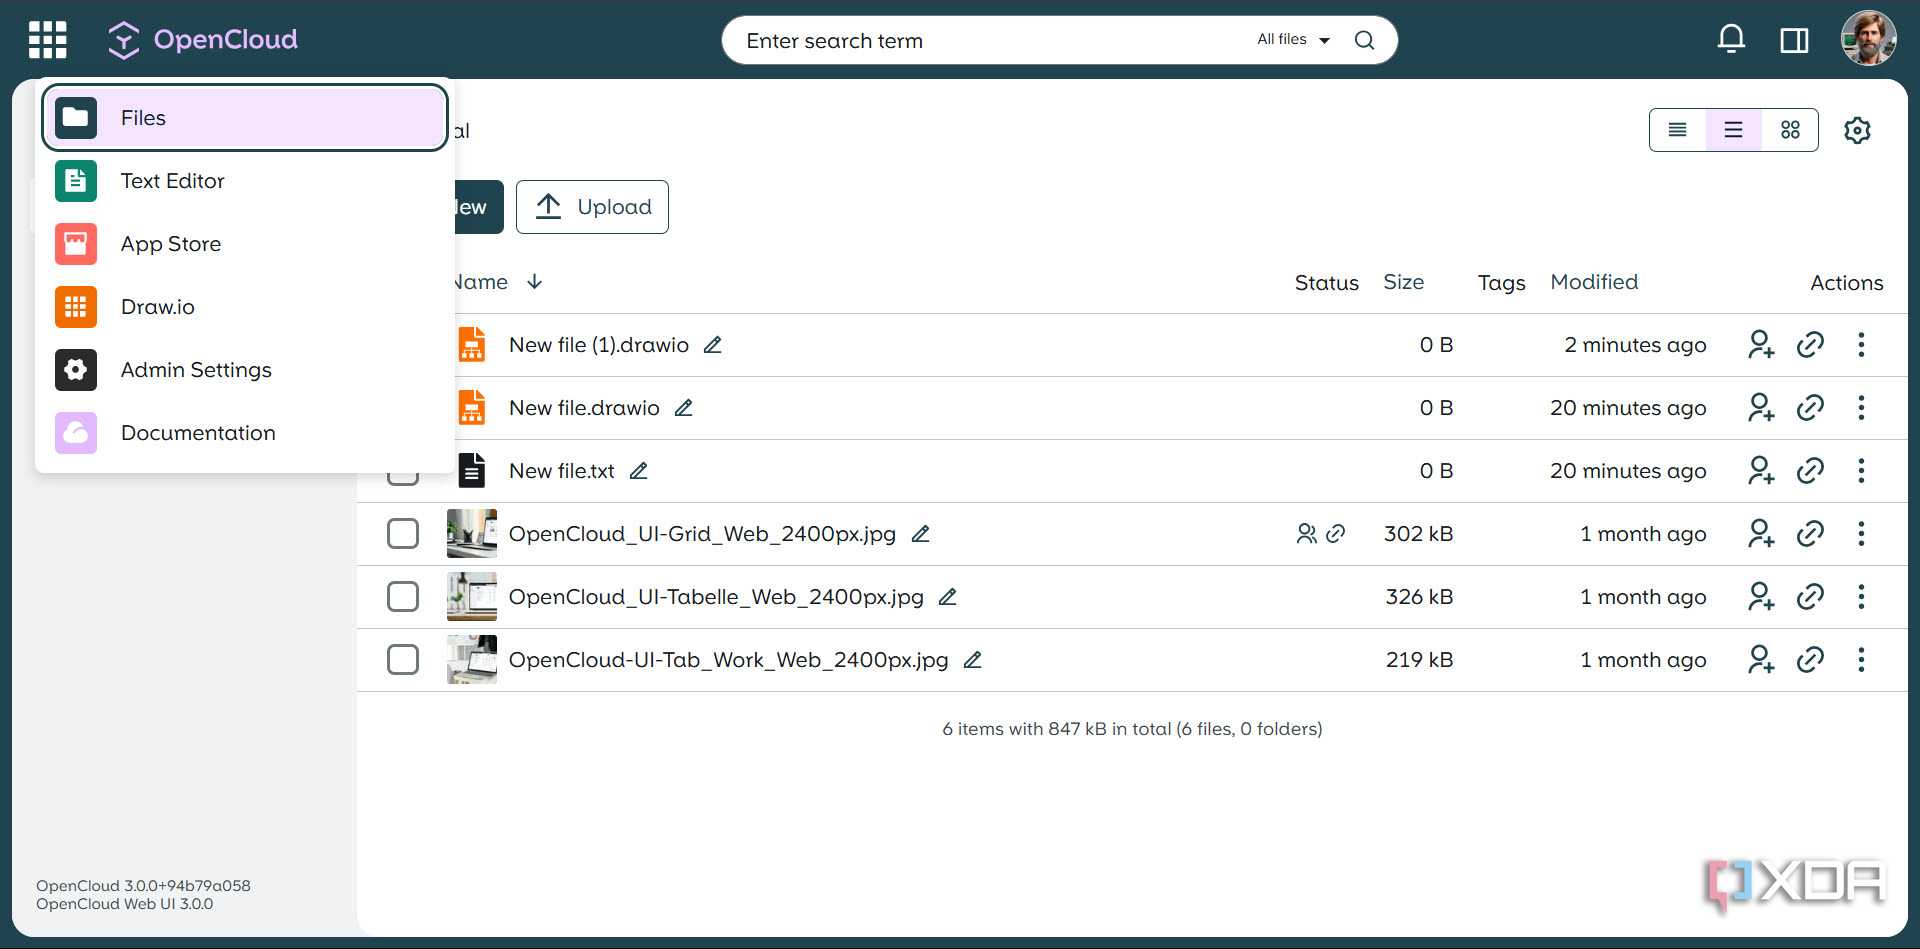Screen dimensions: 1920x949
Task: Copy link for New file.txt
Action: (x=1810, y=470)
